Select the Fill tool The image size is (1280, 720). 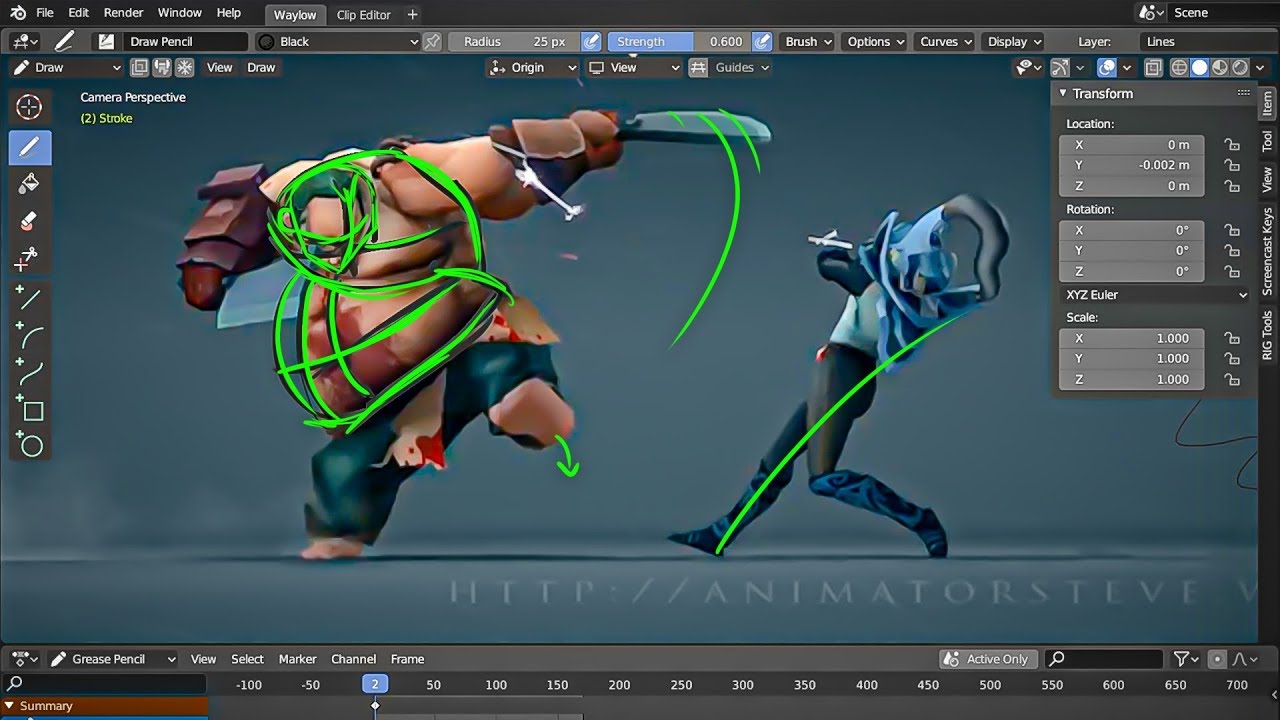pos(30,183)
